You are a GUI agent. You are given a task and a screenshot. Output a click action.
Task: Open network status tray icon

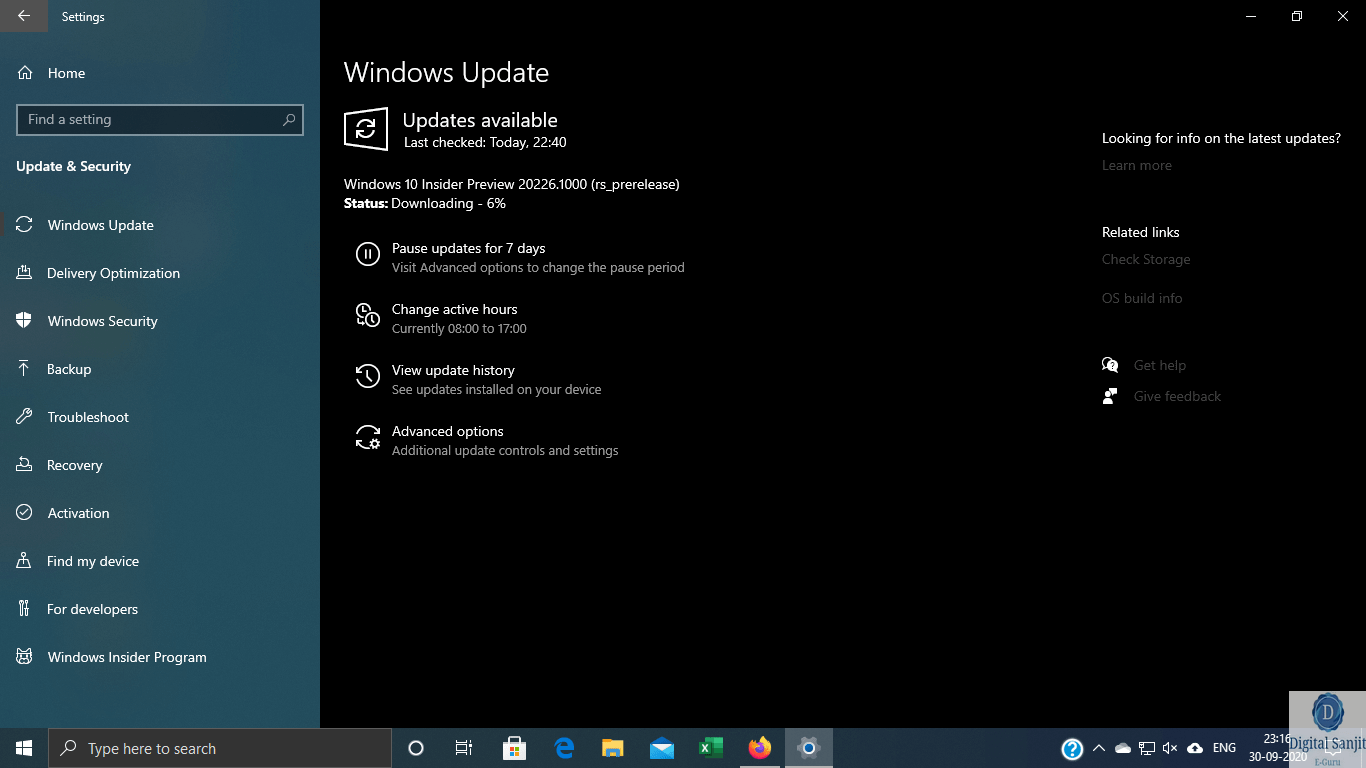1147,748
